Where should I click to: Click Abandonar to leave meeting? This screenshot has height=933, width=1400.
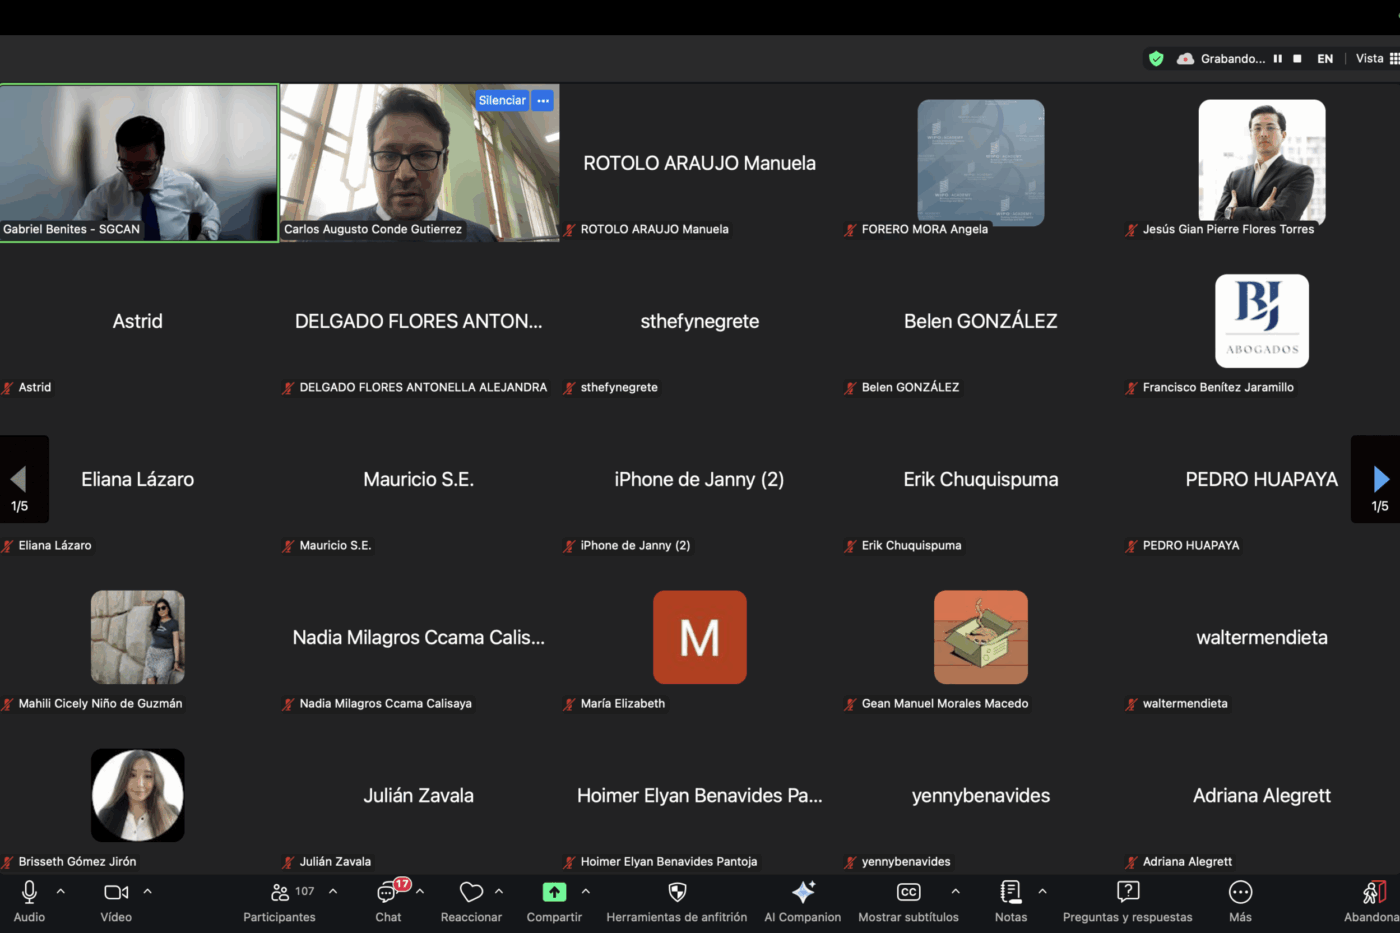[x=1374, y=892]
